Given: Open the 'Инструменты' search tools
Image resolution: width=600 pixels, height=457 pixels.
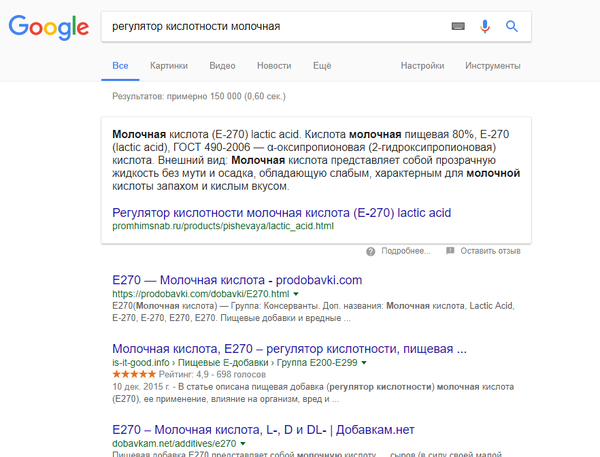Looking at the screenshot, I should coord(492,65).
